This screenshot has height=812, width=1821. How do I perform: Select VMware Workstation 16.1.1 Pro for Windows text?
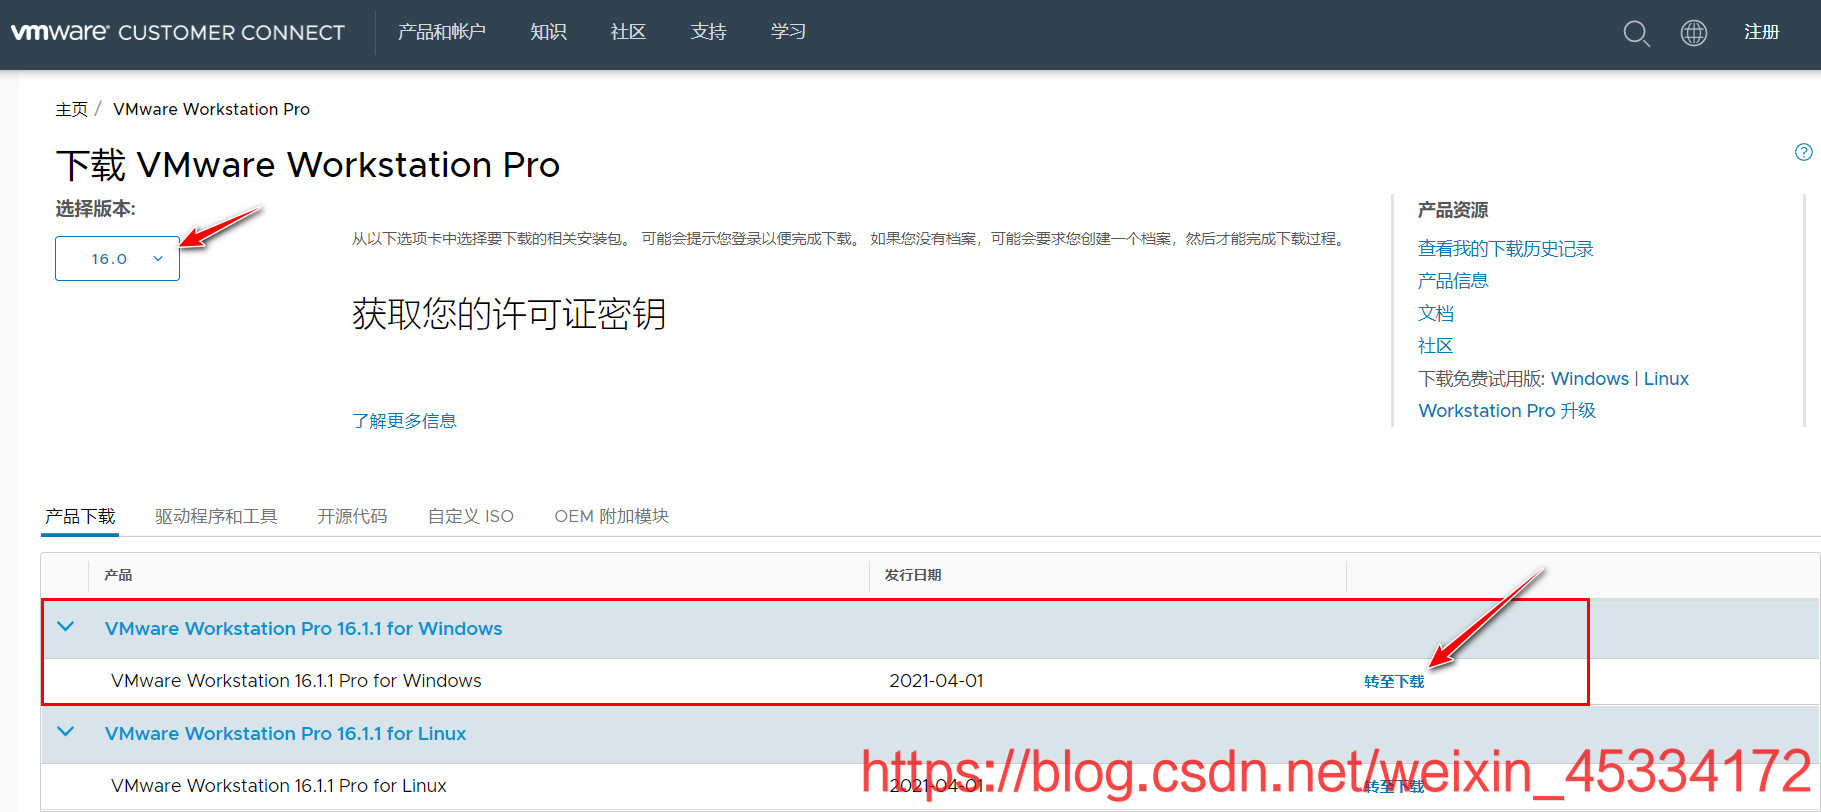296,681
